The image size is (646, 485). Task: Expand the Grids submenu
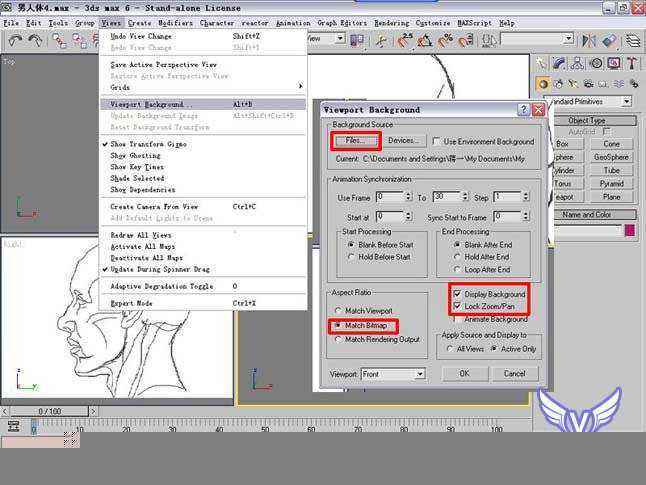204,87
